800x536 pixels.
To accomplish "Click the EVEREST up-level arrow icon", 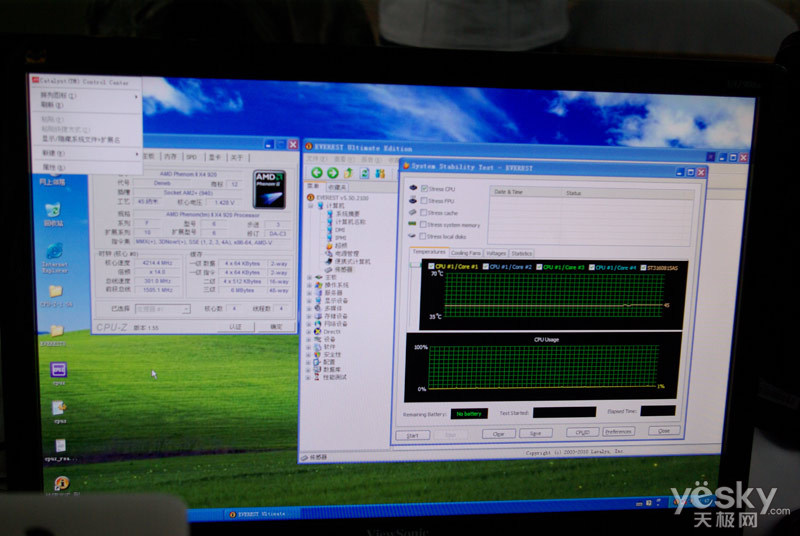I will tap(349, 173).
